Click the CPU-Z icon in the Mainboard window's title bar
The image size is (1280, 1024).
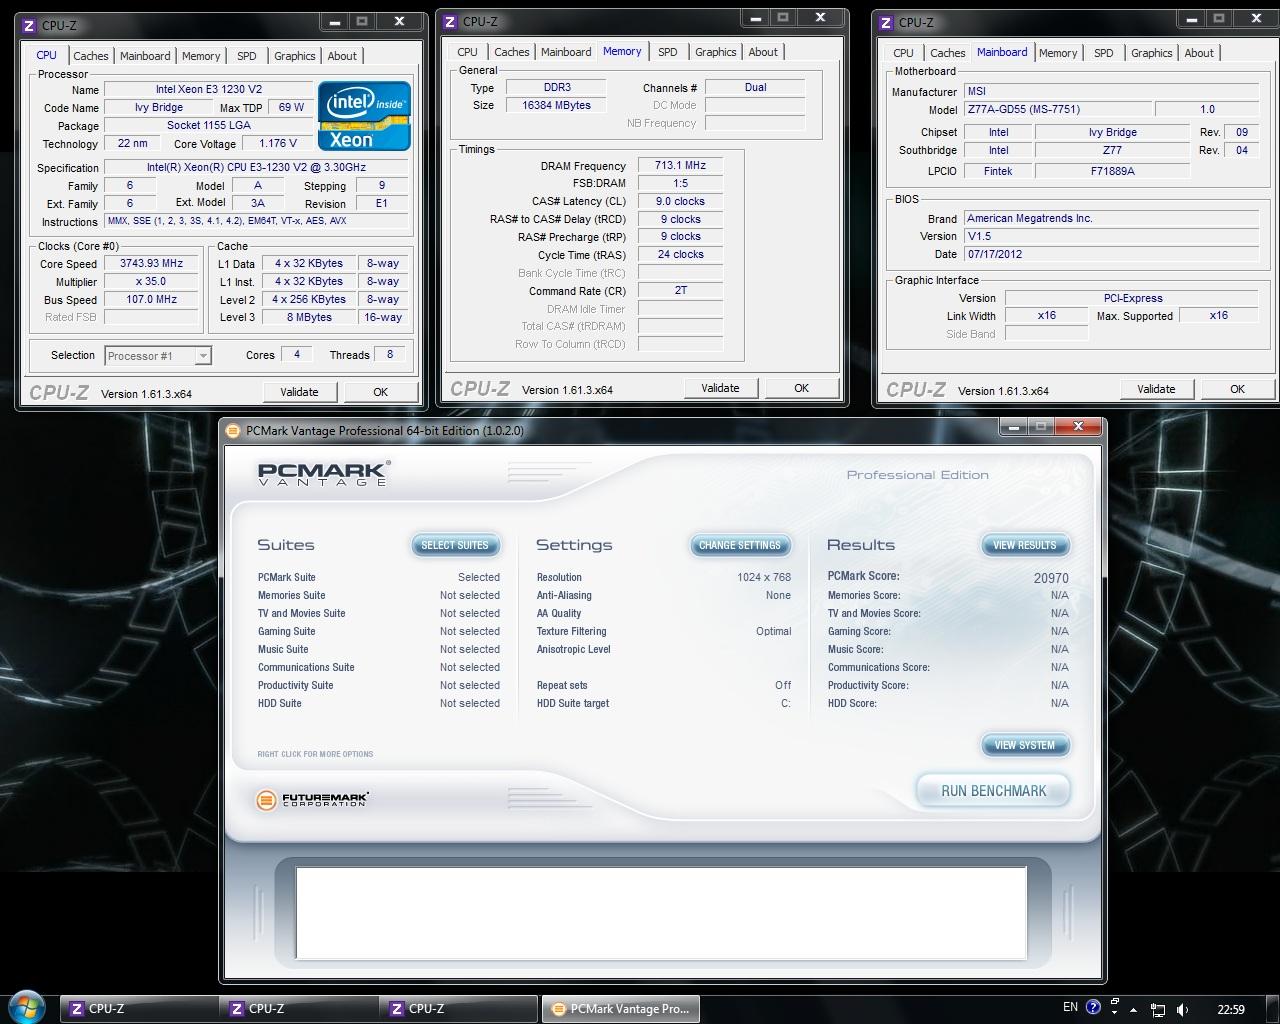887,22
